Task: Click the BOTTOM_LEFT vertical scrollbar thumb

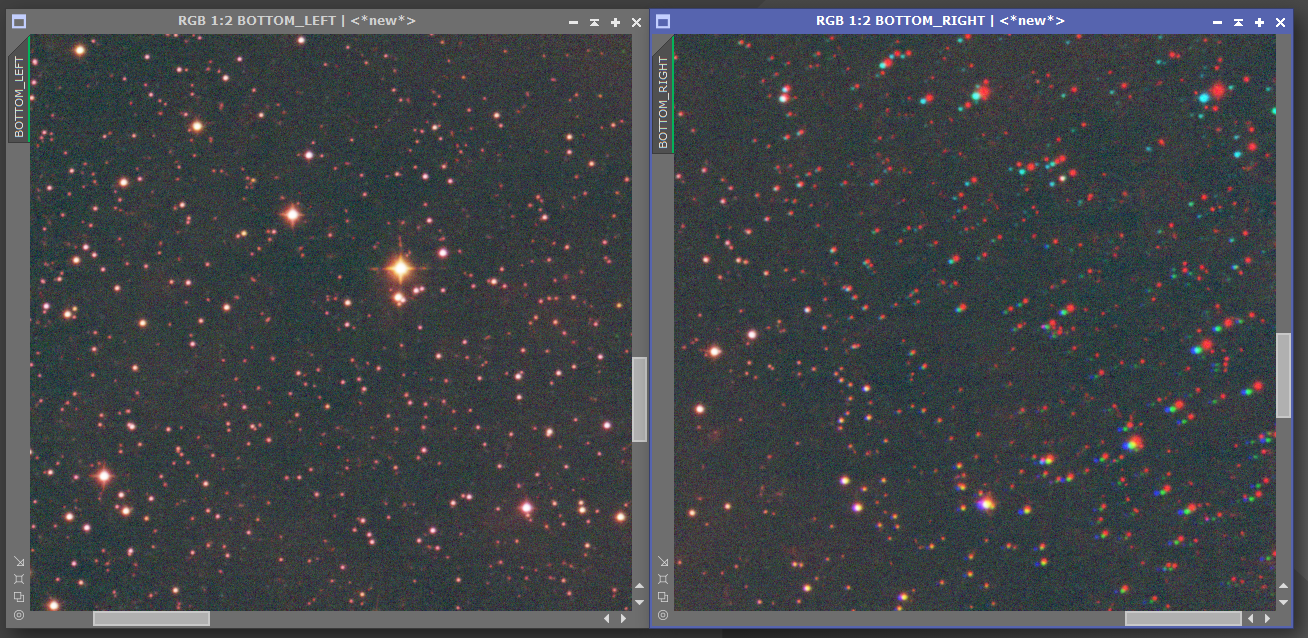Action: click(640, 399)
